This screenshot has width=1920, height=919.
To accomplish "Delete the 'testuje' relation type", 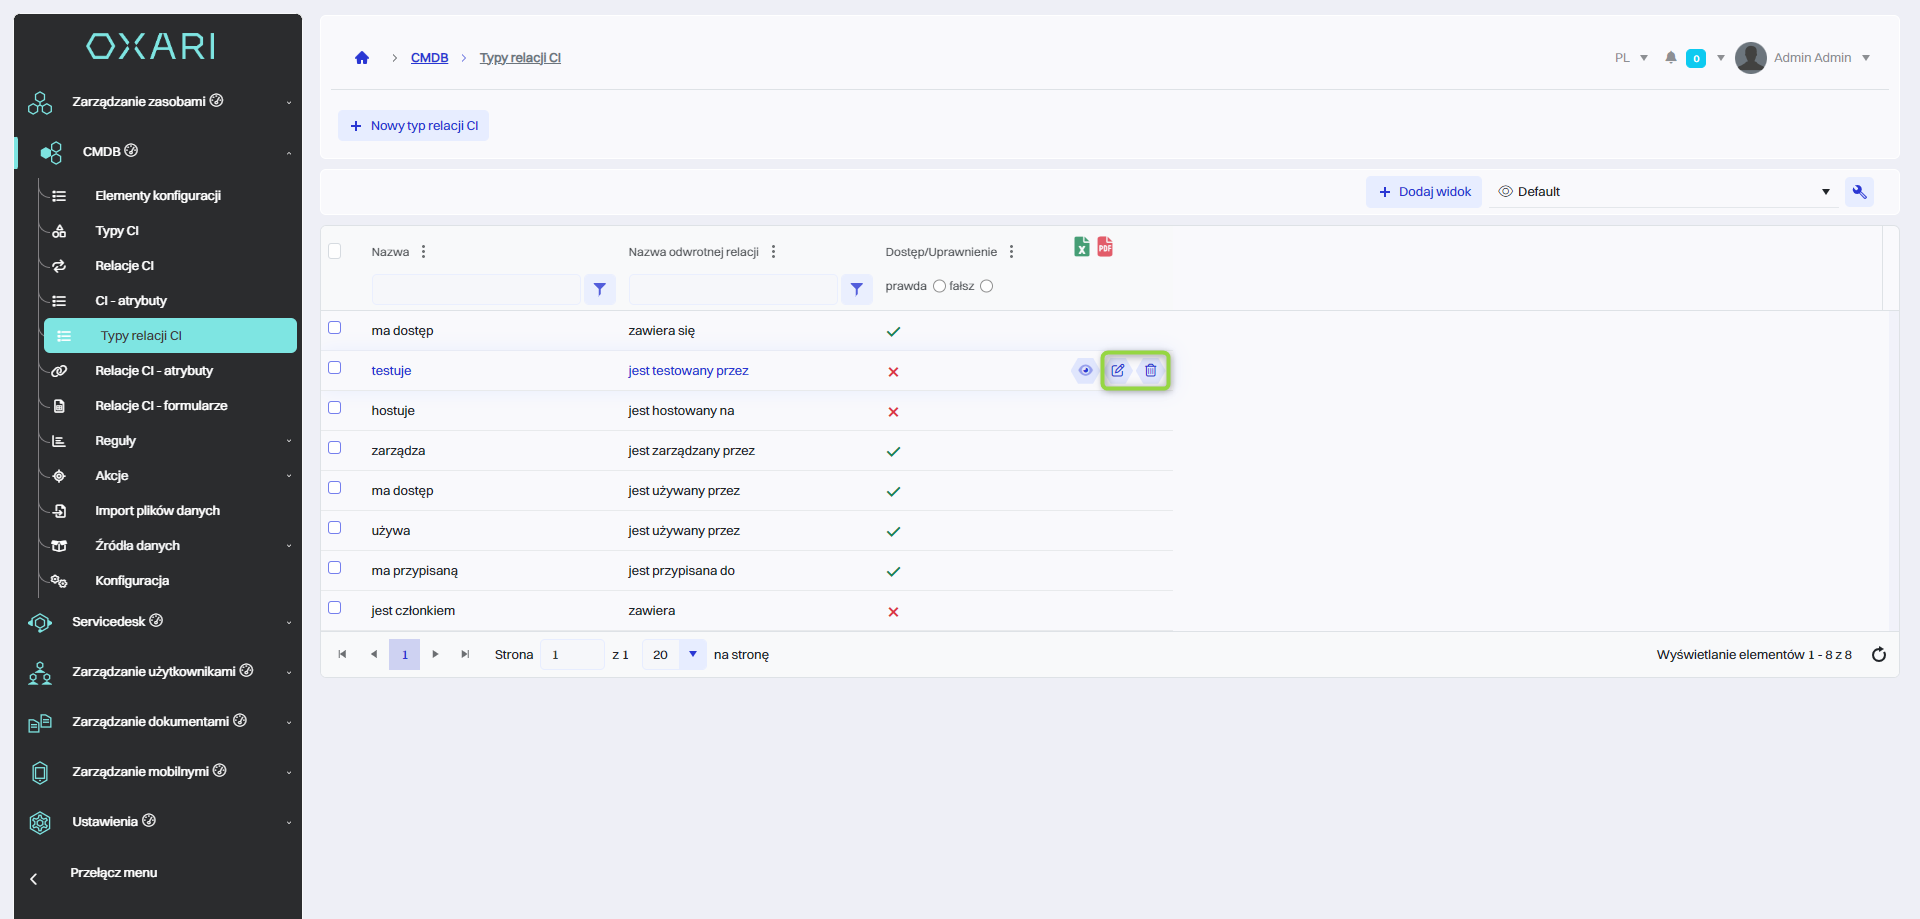I will [x=1151, y=371].
